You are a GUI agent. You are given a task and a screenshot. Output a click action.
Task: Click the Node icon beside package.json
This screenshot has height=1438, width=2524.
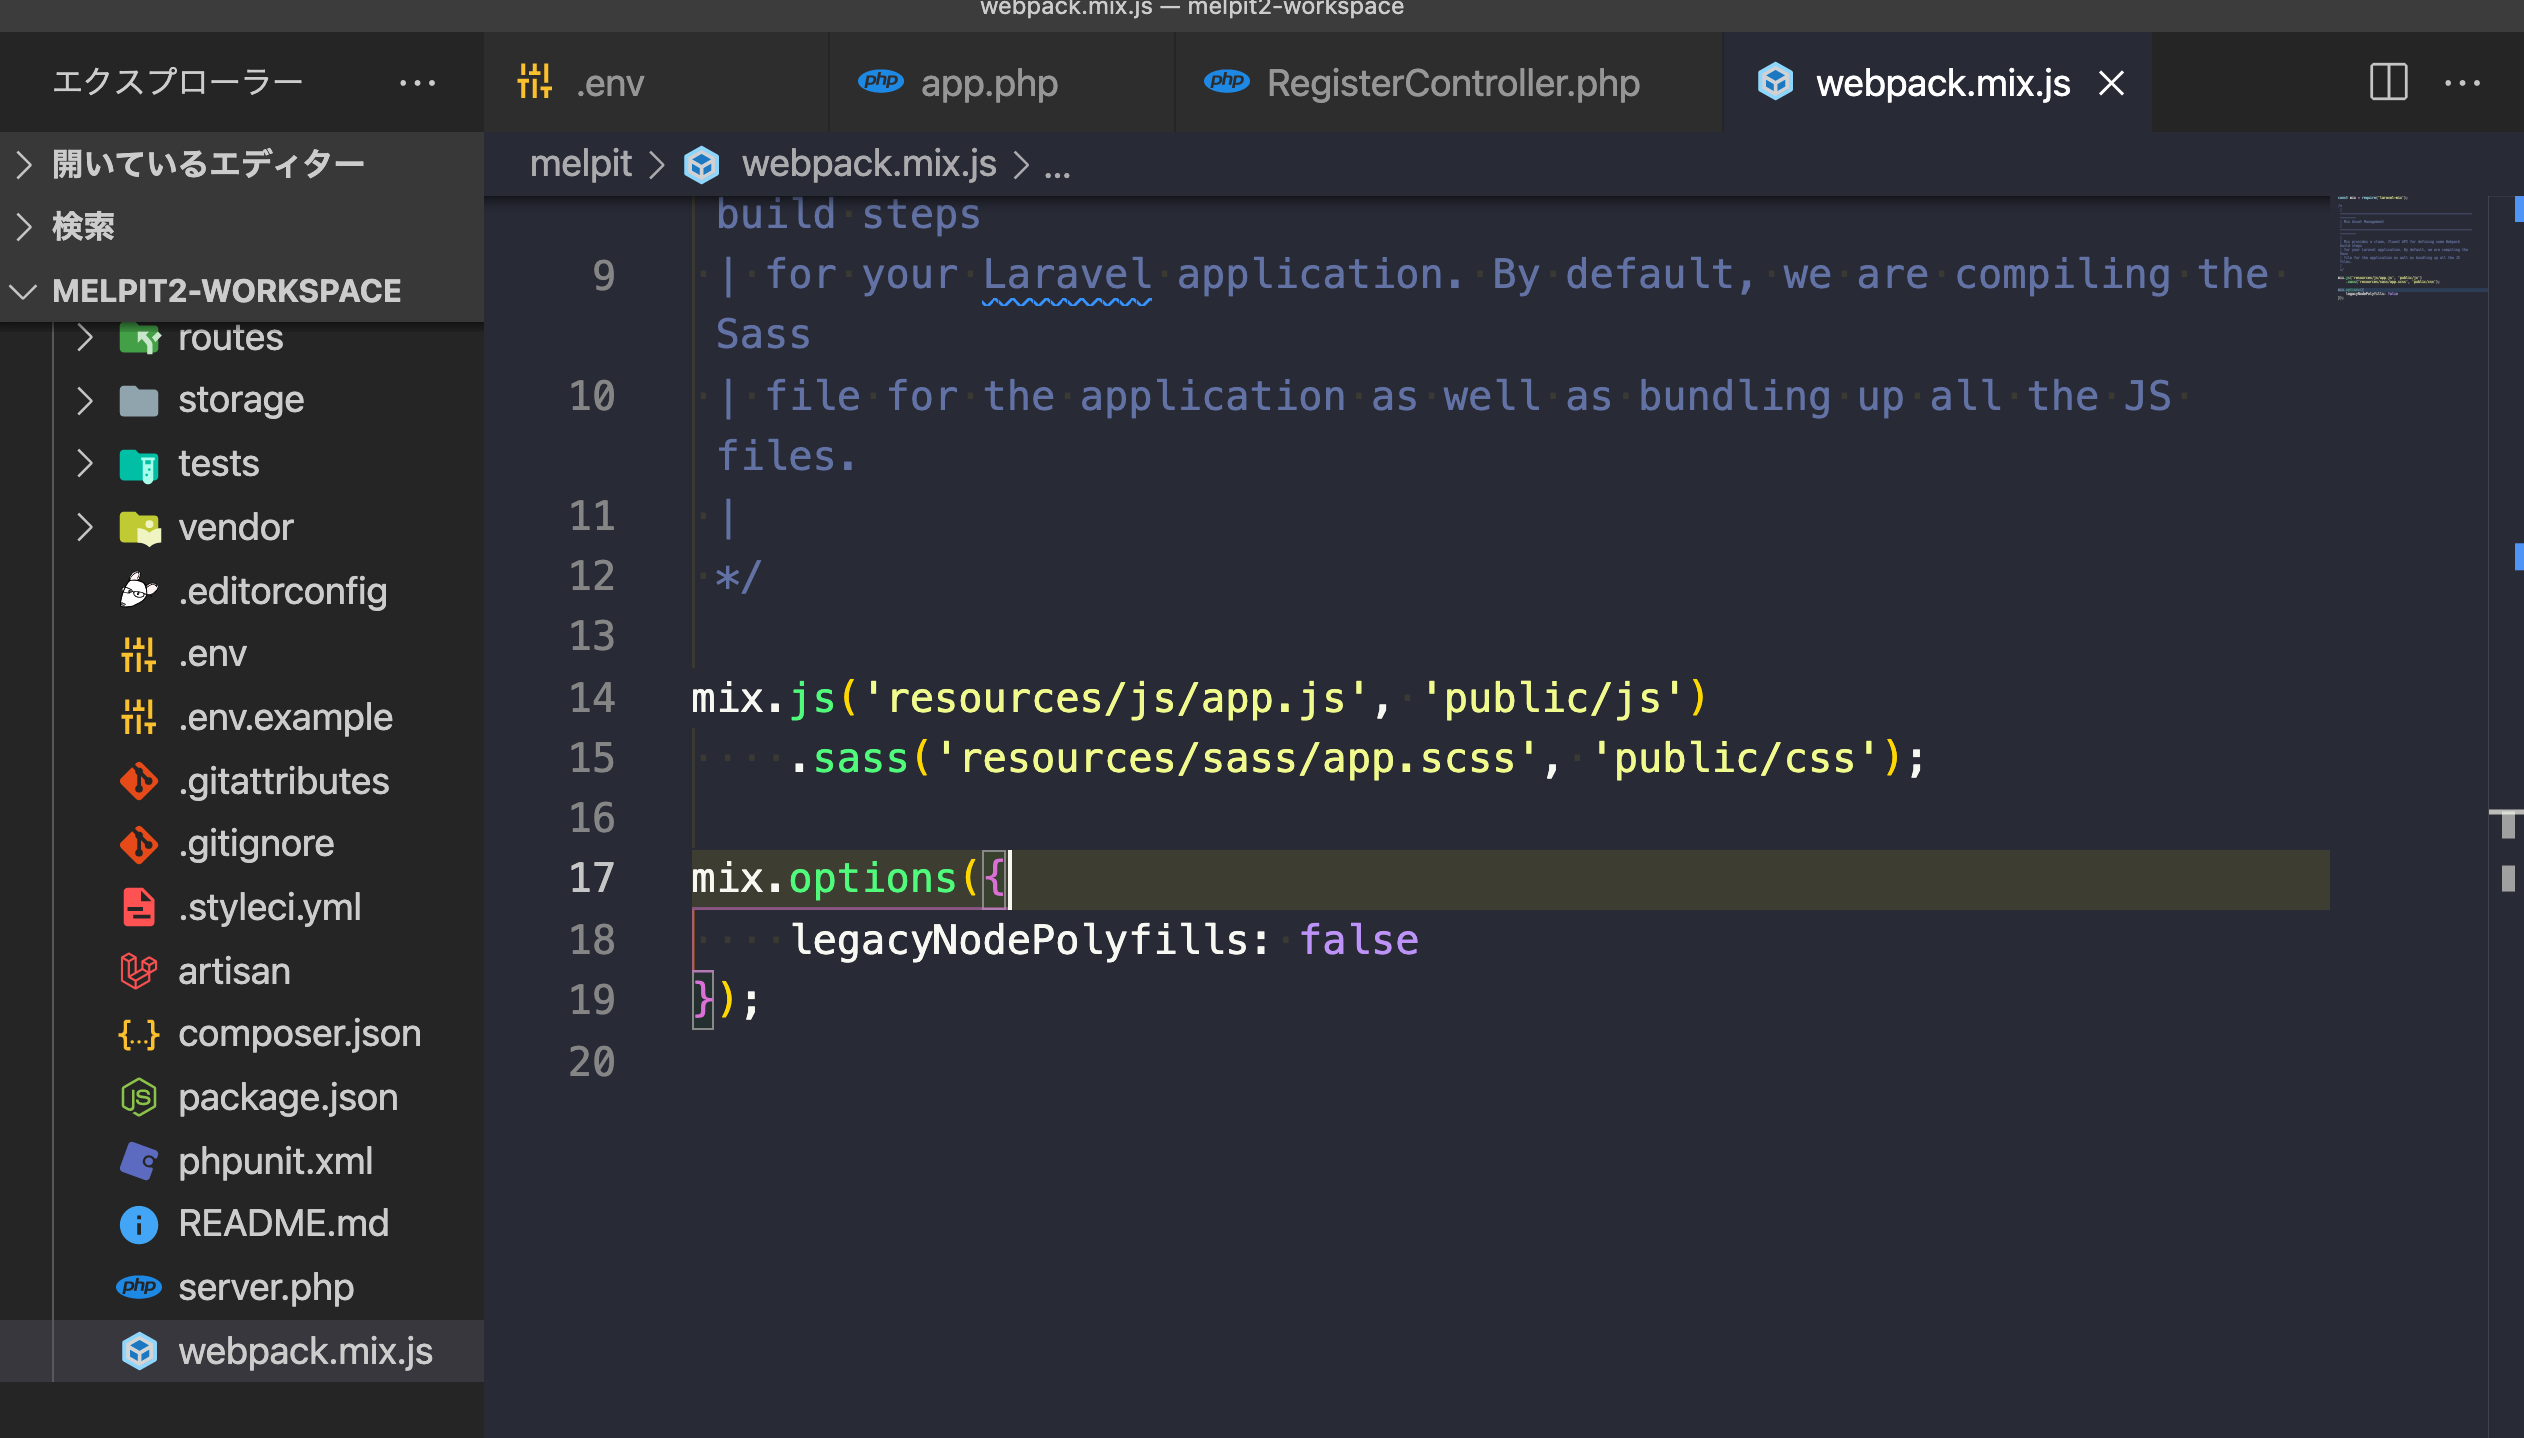(138, 1097)
